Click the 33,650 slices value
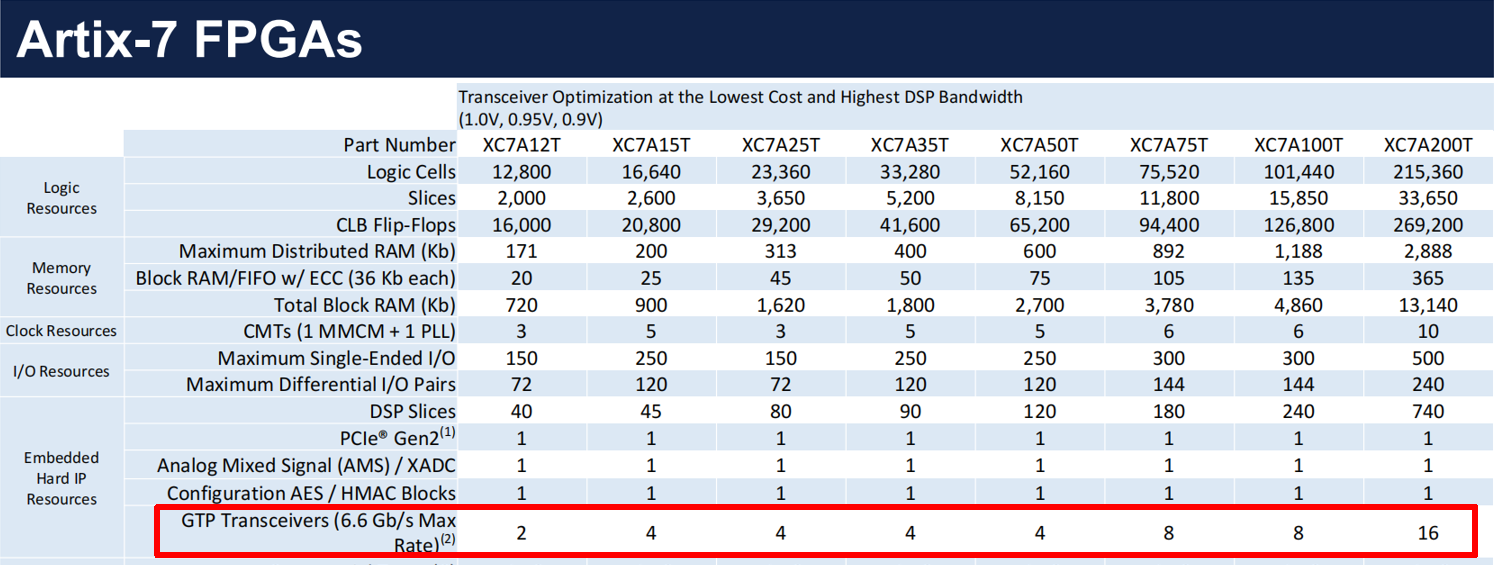This screenshot has height=565, width=1495. tap(1428, 198)
